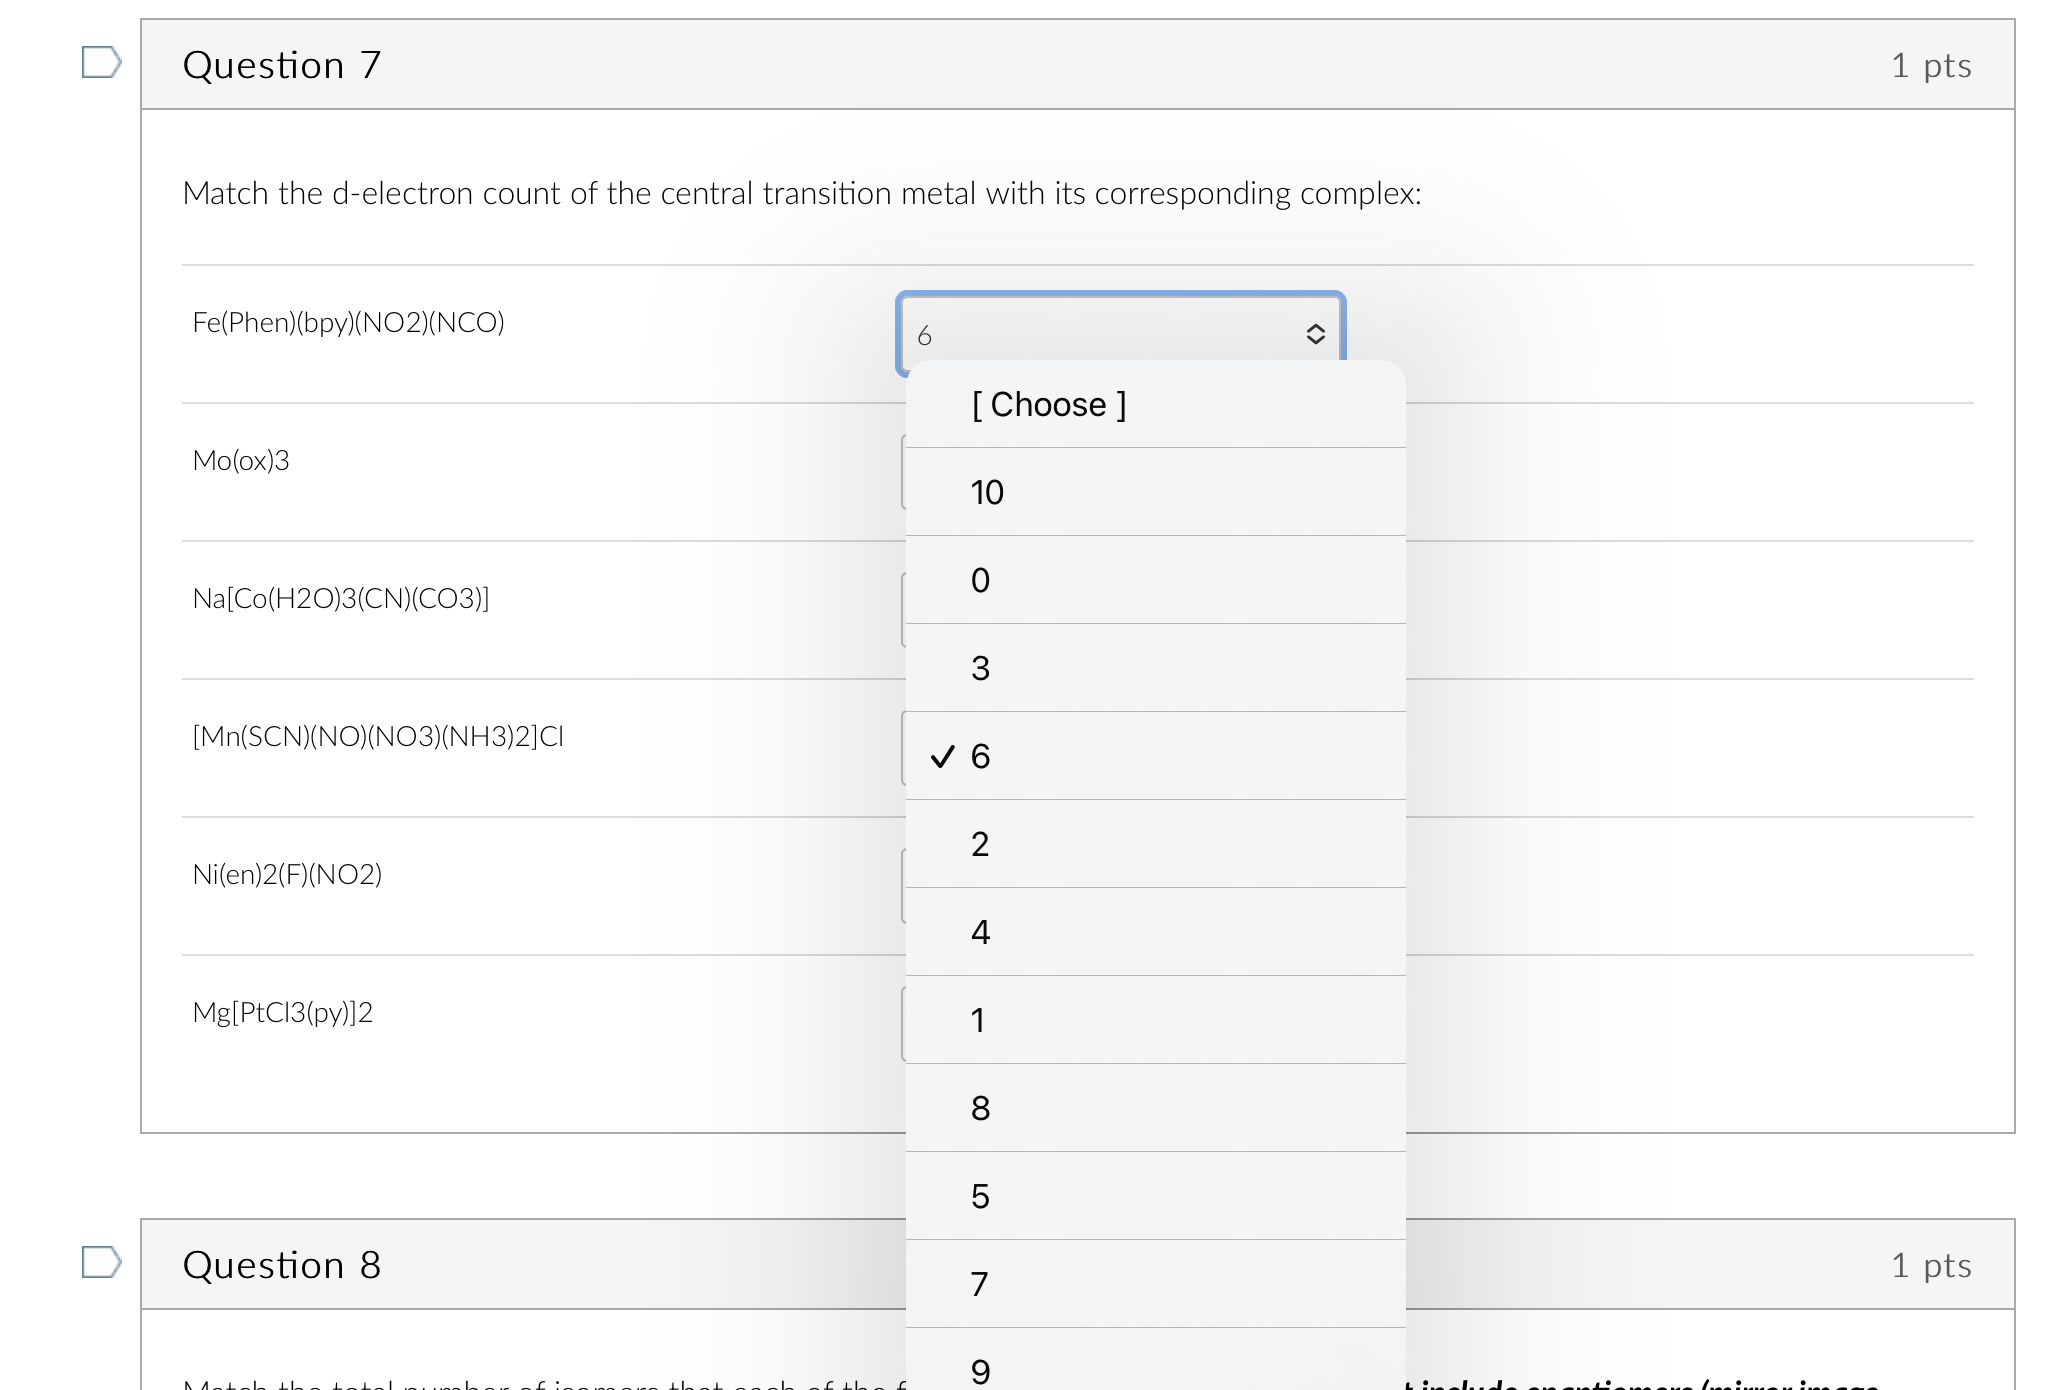
Task: Select option 4 from the list
Action: (x=980, y=932)
